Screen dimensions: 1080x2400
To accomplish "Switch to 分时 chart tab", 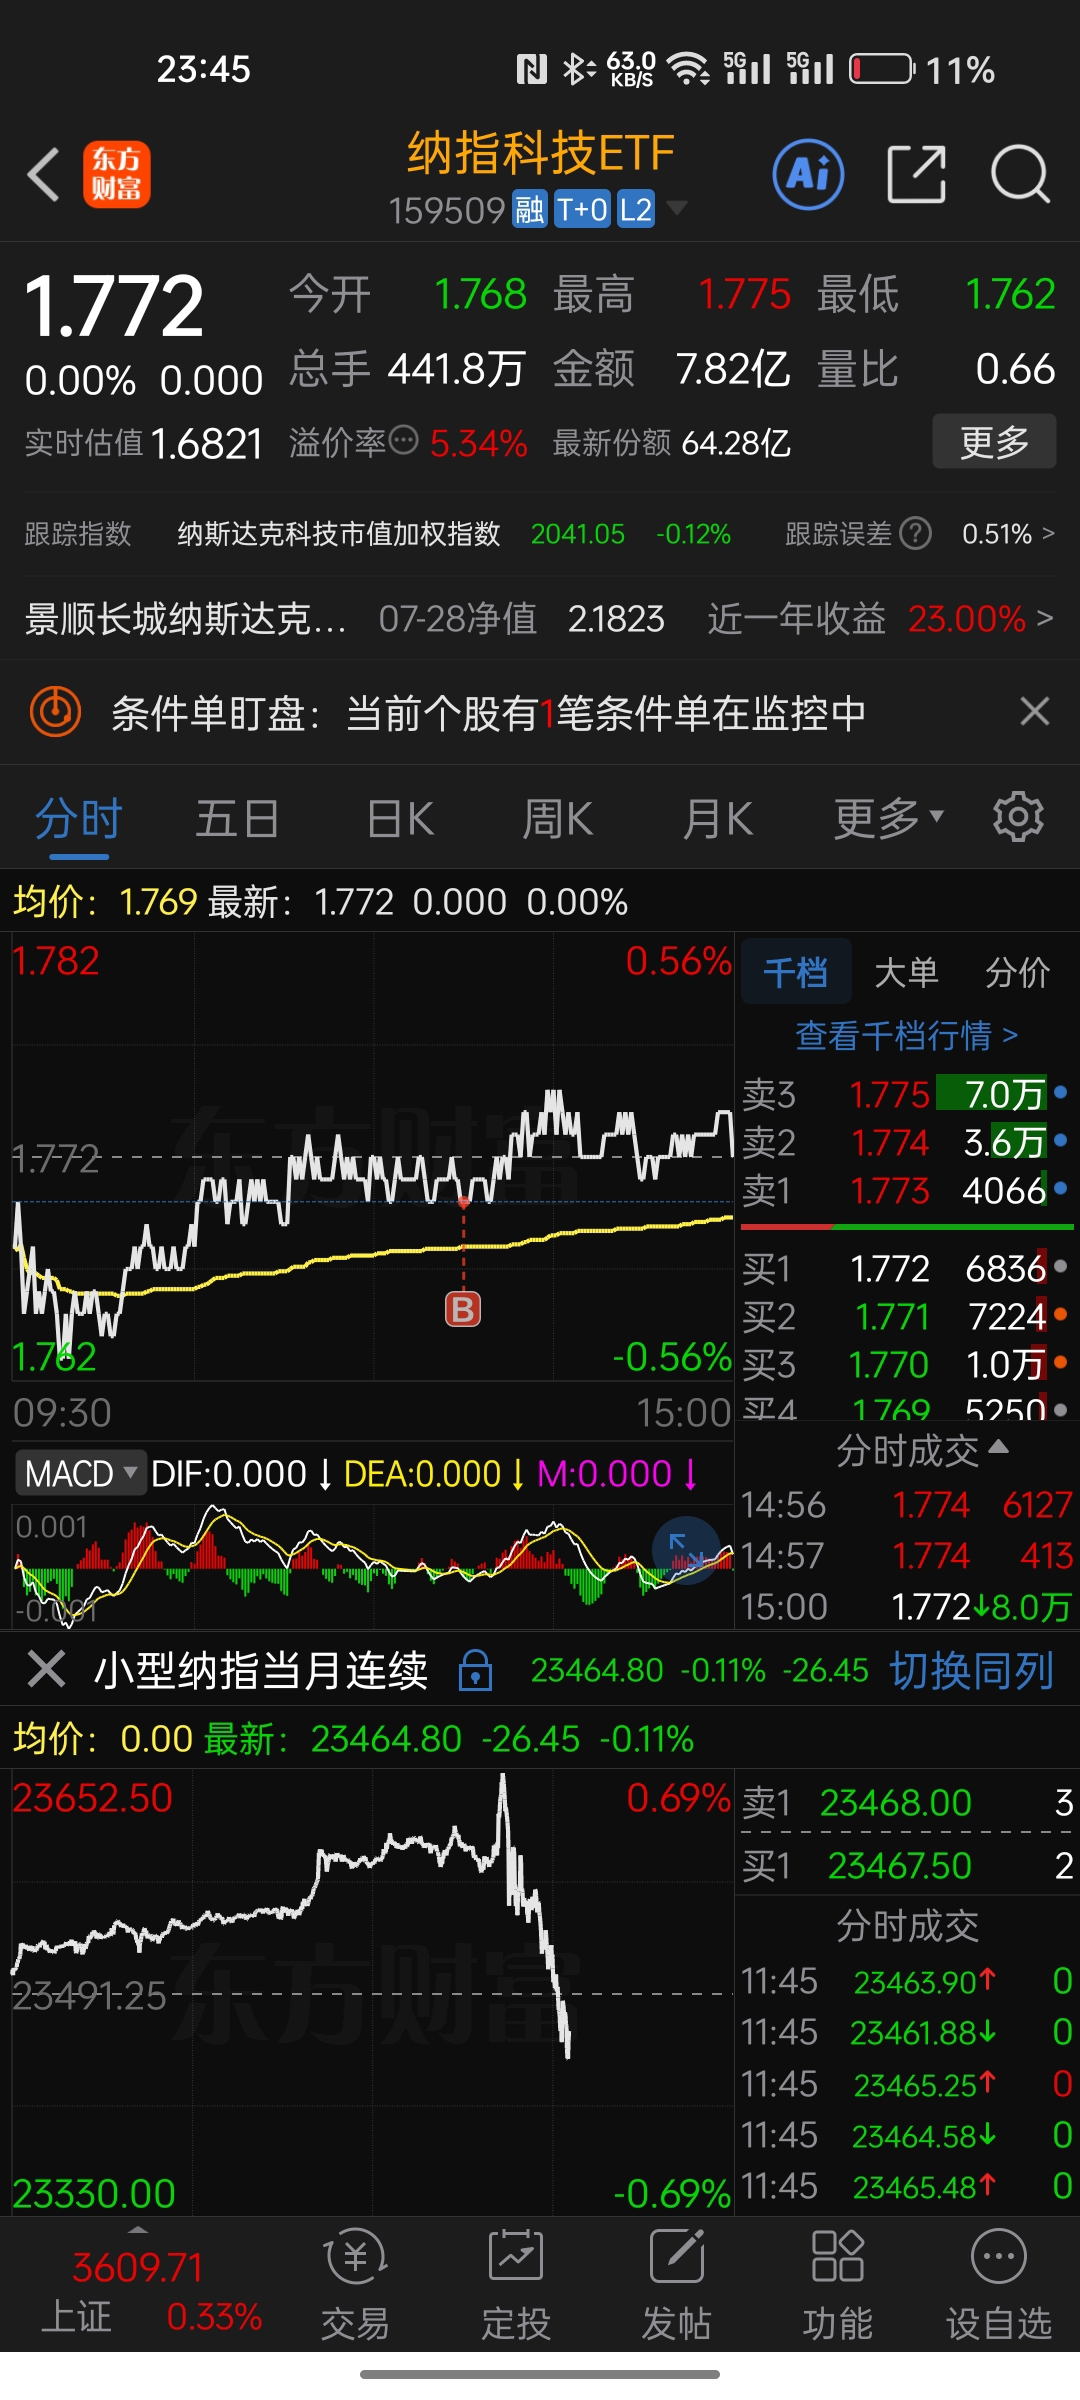I will coord(78,819).
